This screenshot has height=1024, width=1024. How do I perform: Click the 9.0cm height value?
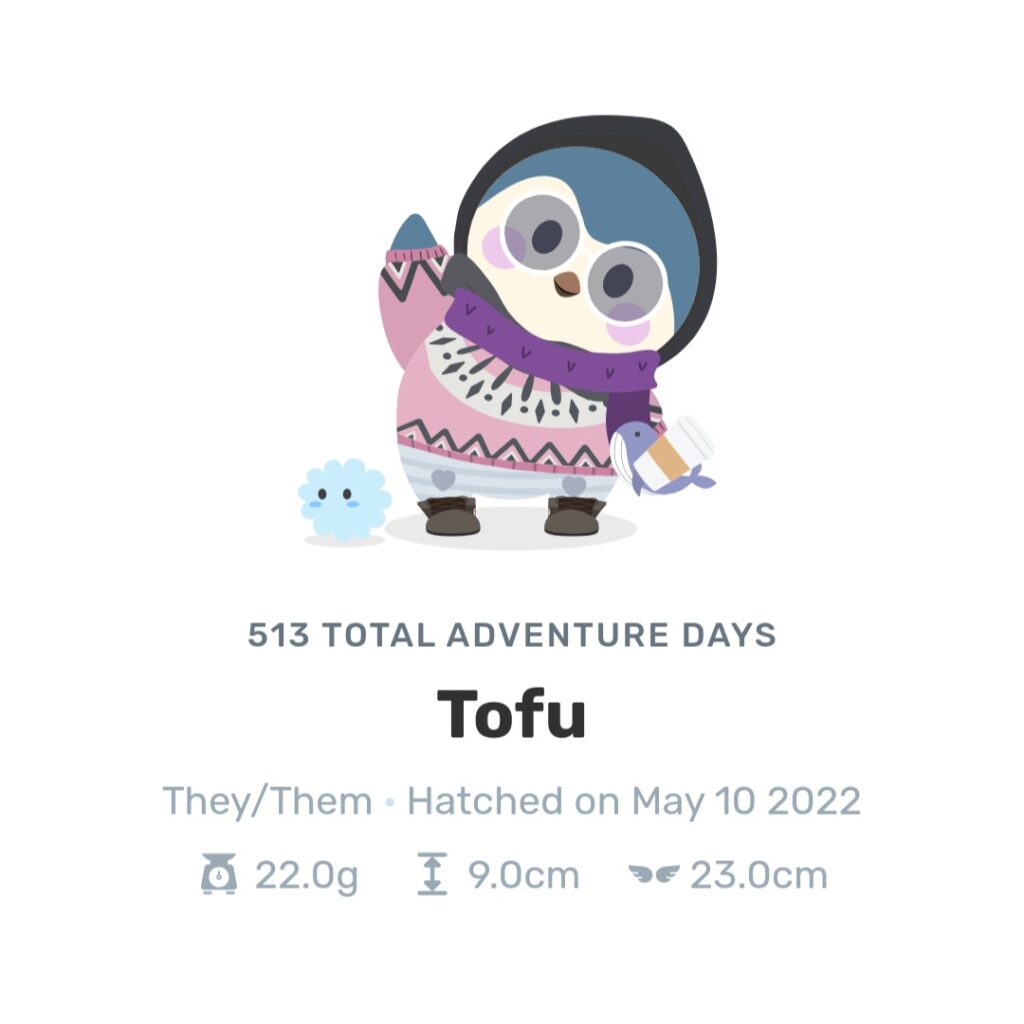pos(524,875)
